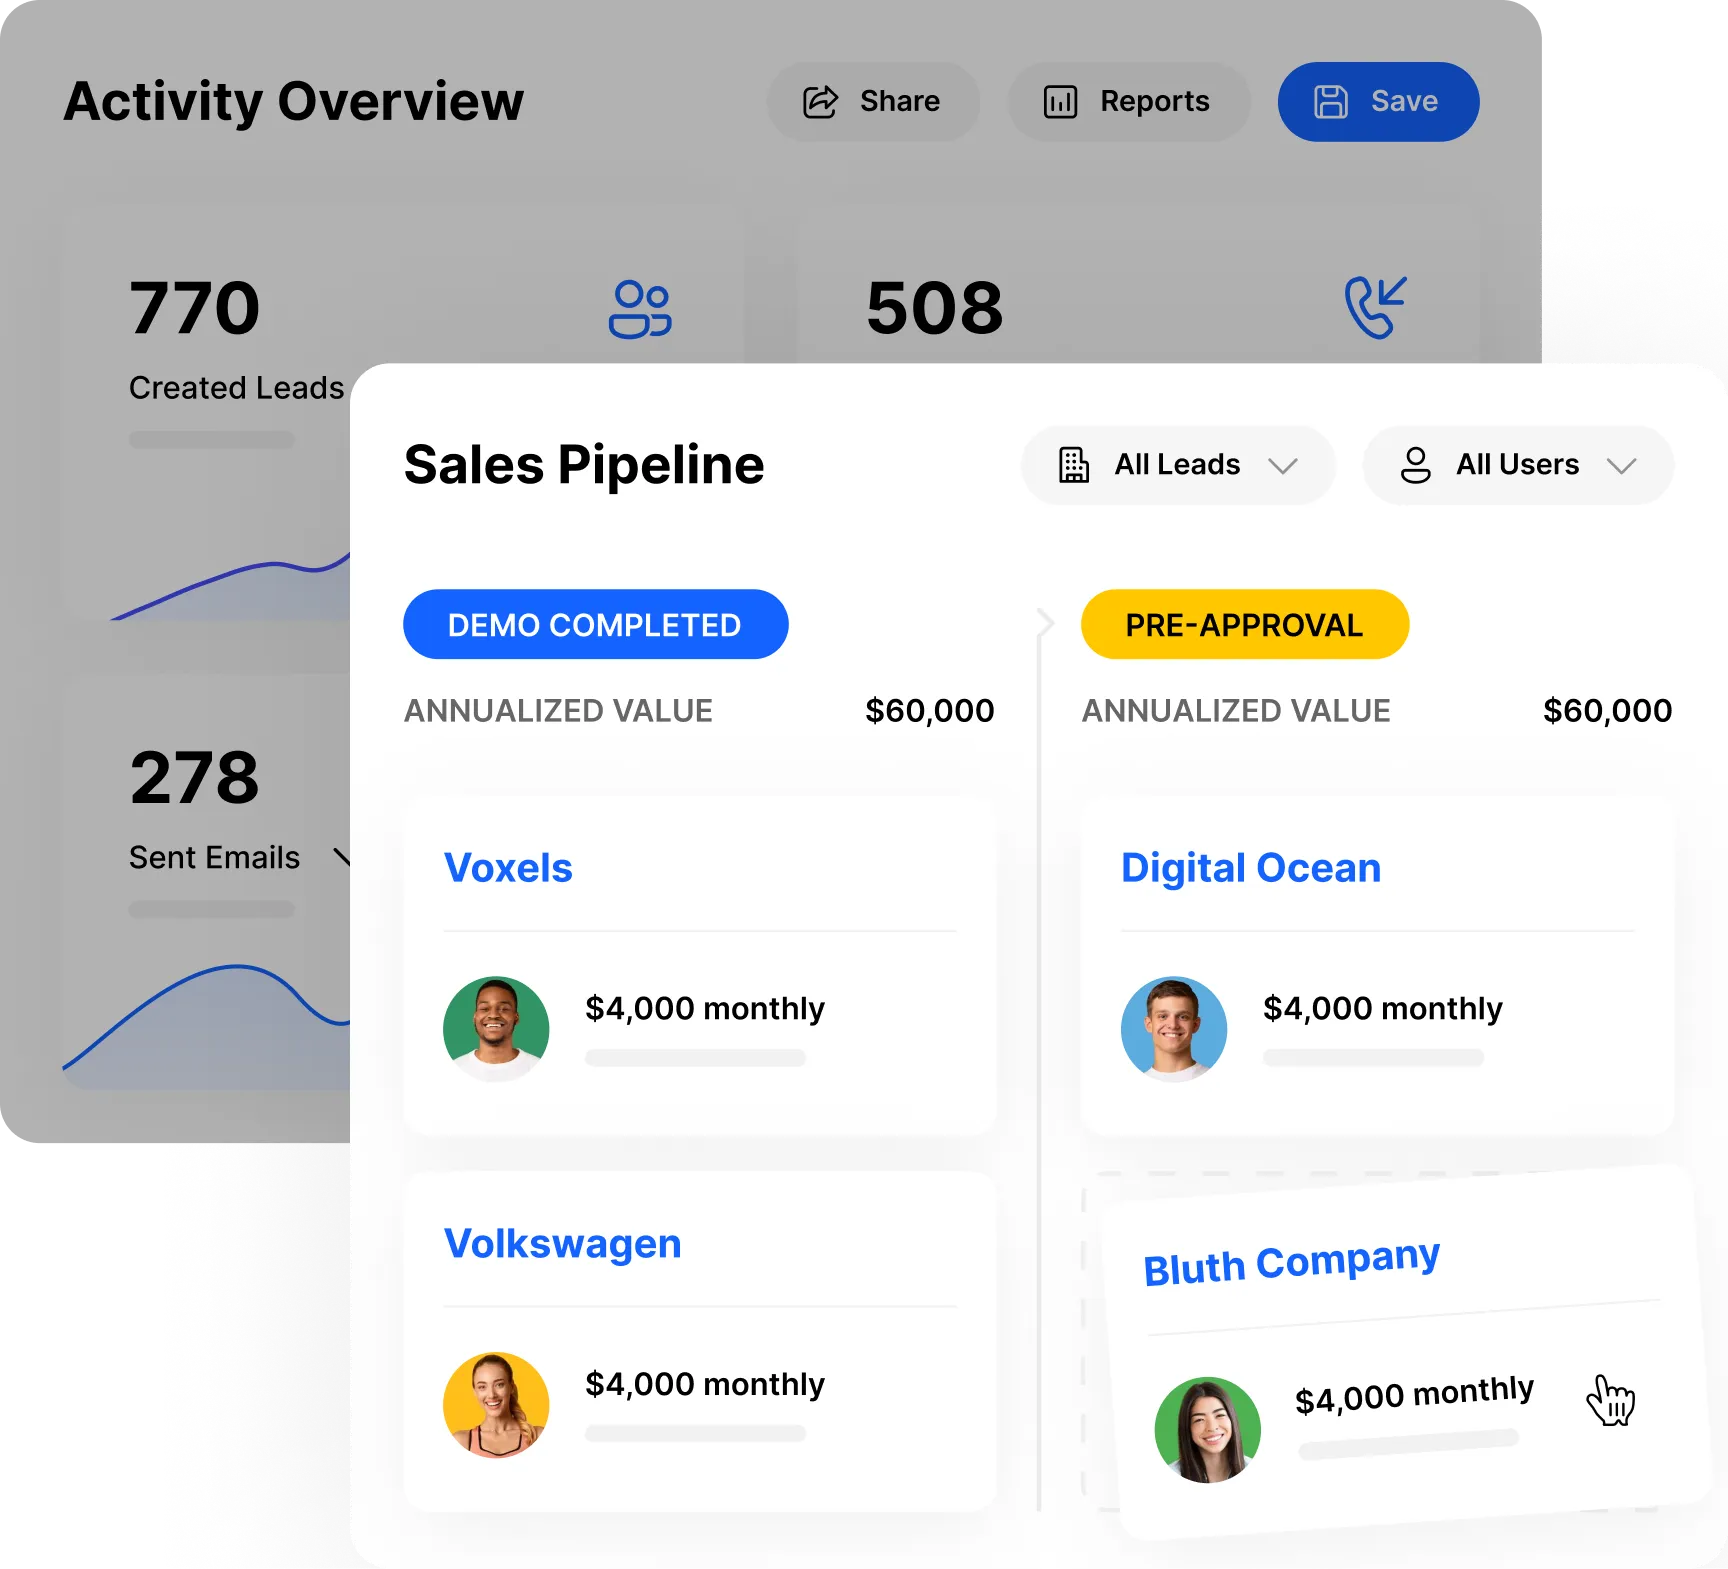Click the floppy disk Save icon
The width and height of the screenshot is (1728, 1569).
pyautogui.click(x=1330, y=102)
